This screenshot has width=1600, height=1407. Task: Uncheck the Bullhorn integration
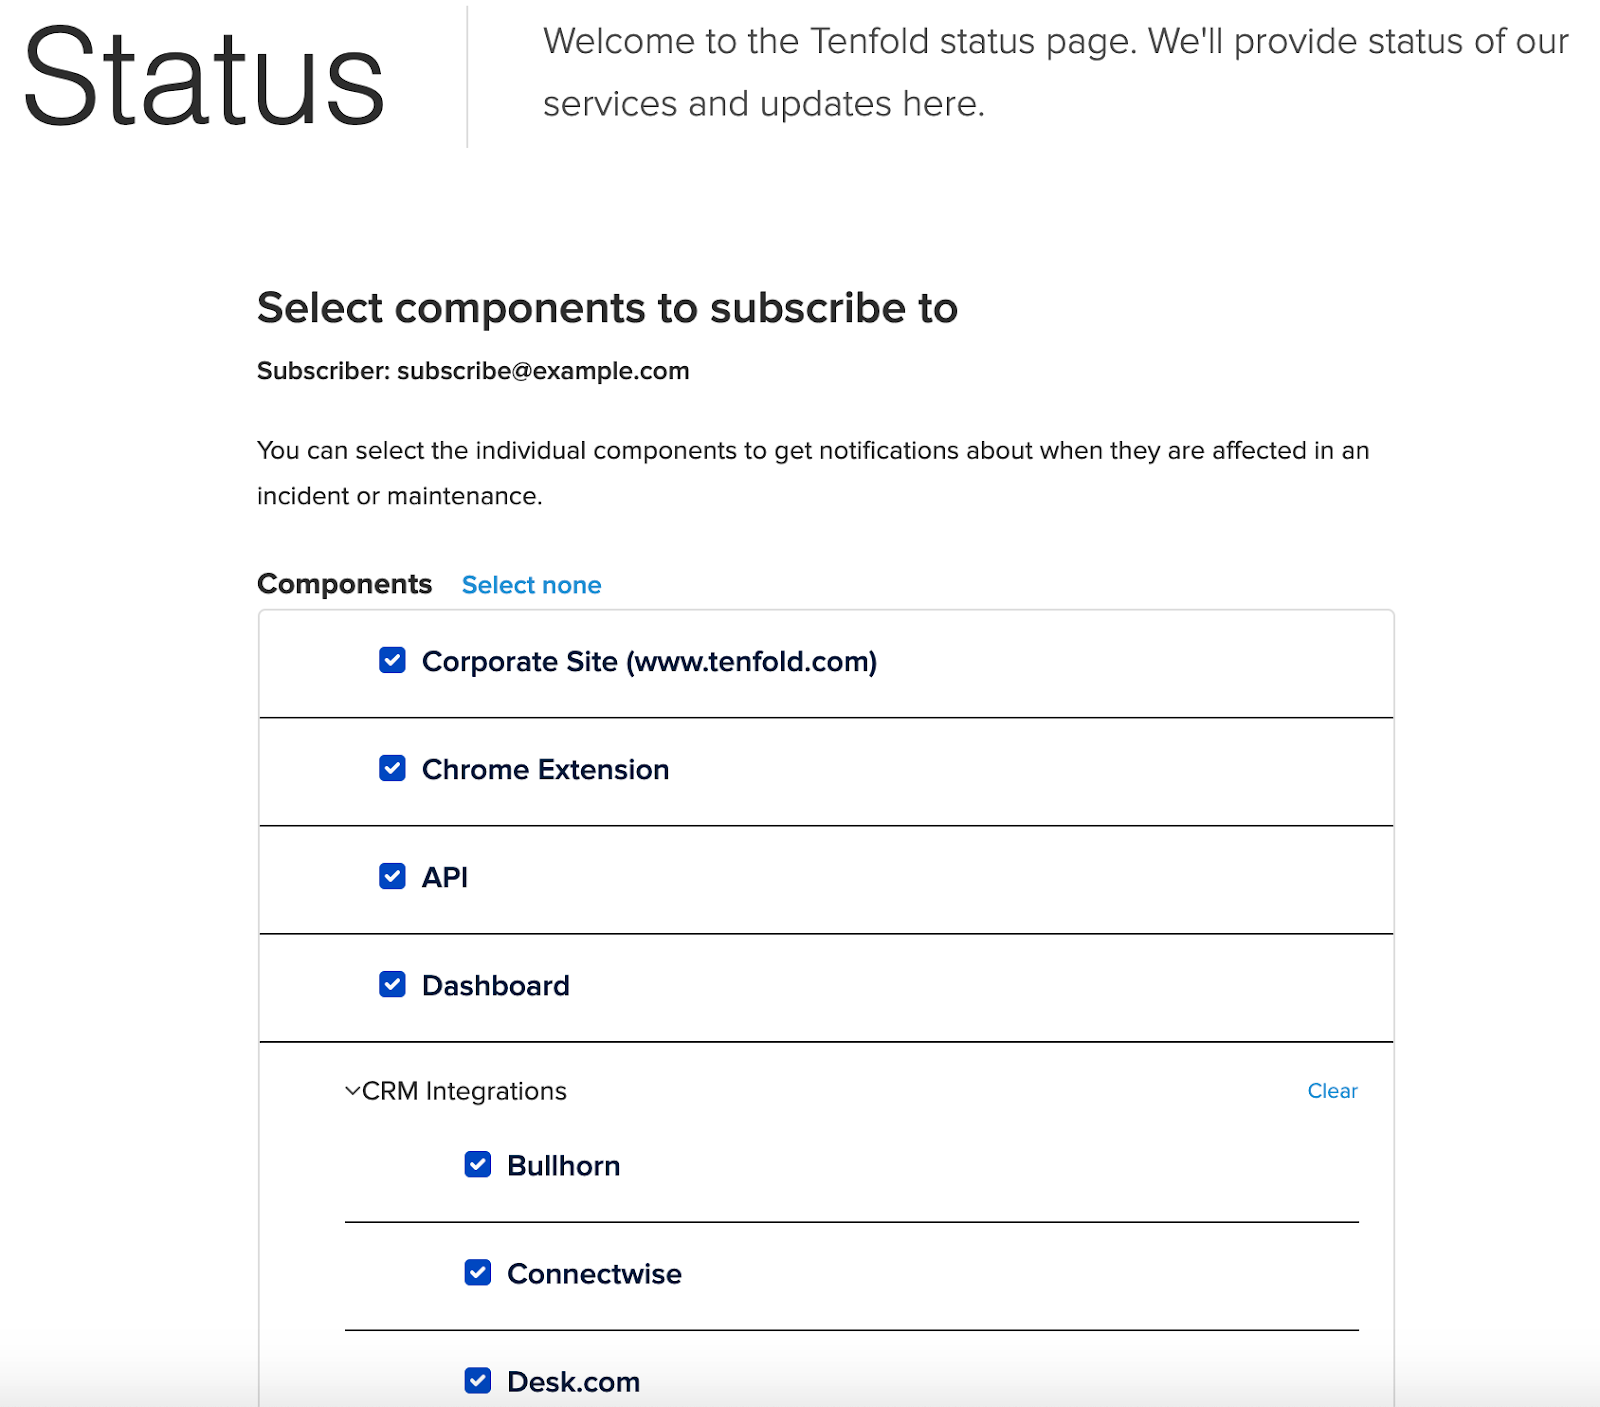click(x=477, y=1165)
